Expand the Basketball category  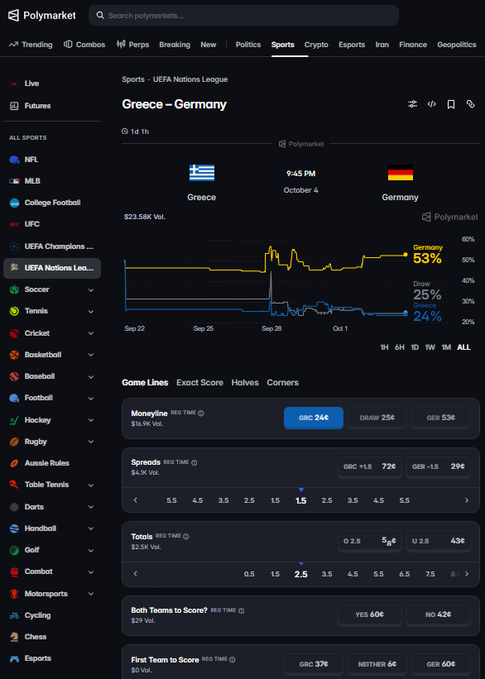[x=91, y=355]
